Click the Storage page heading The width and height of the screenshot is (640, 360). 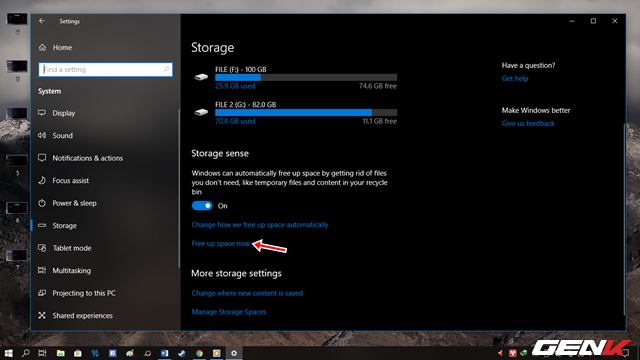point(213,48)
